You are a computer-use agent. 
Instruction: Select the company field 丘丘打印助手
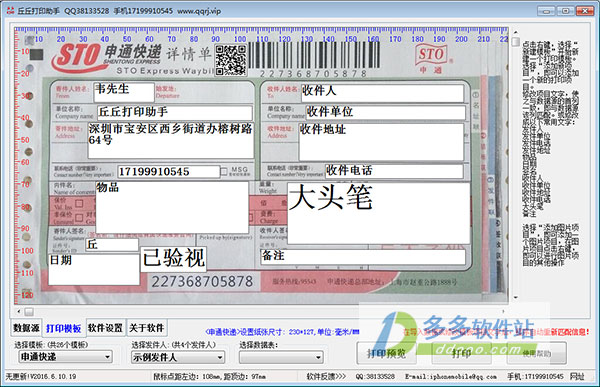(x=175, y=113)
